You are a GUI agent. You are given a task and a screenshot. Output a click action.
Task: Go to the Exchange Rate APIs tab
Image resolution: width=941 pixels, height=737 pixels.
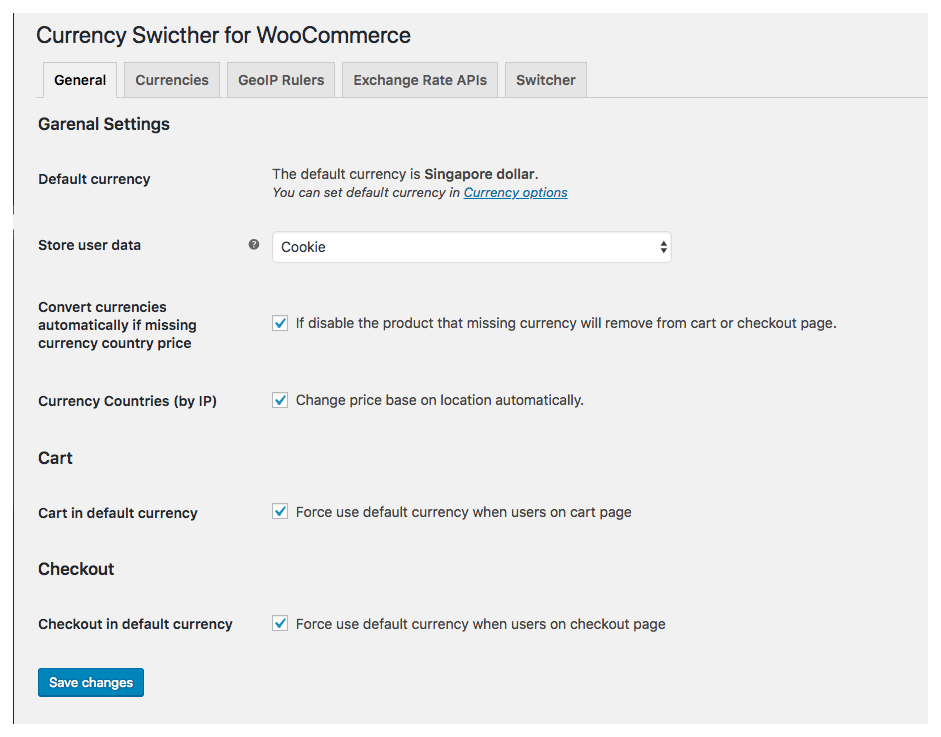419,80
